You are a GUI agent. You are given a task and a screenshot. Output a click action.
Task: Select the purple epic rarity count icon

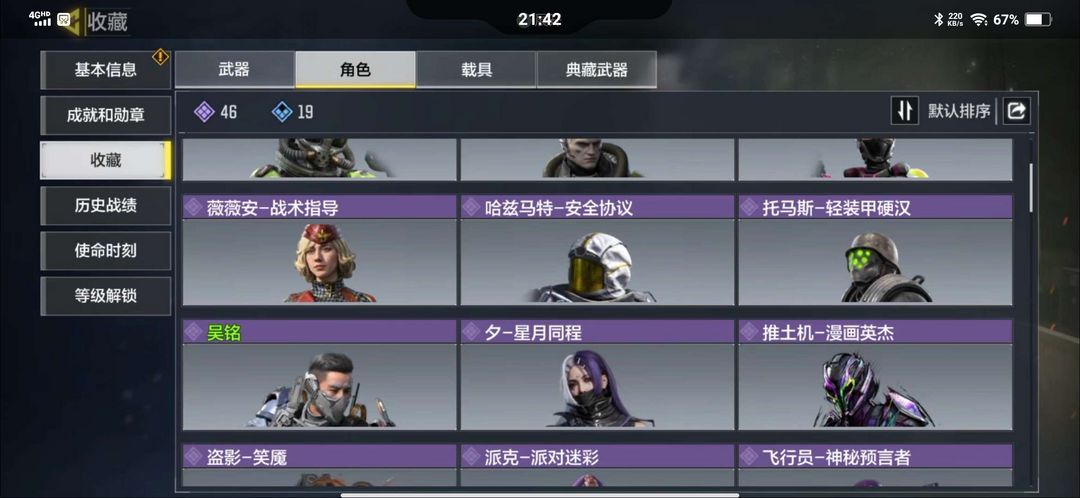[204, 112]
